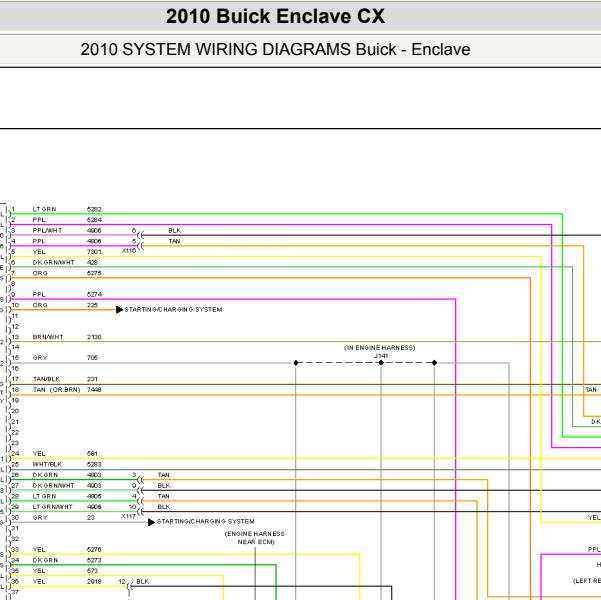Click TAN label at X117 terminal 4
601x600 pixels.
point(164,496)
